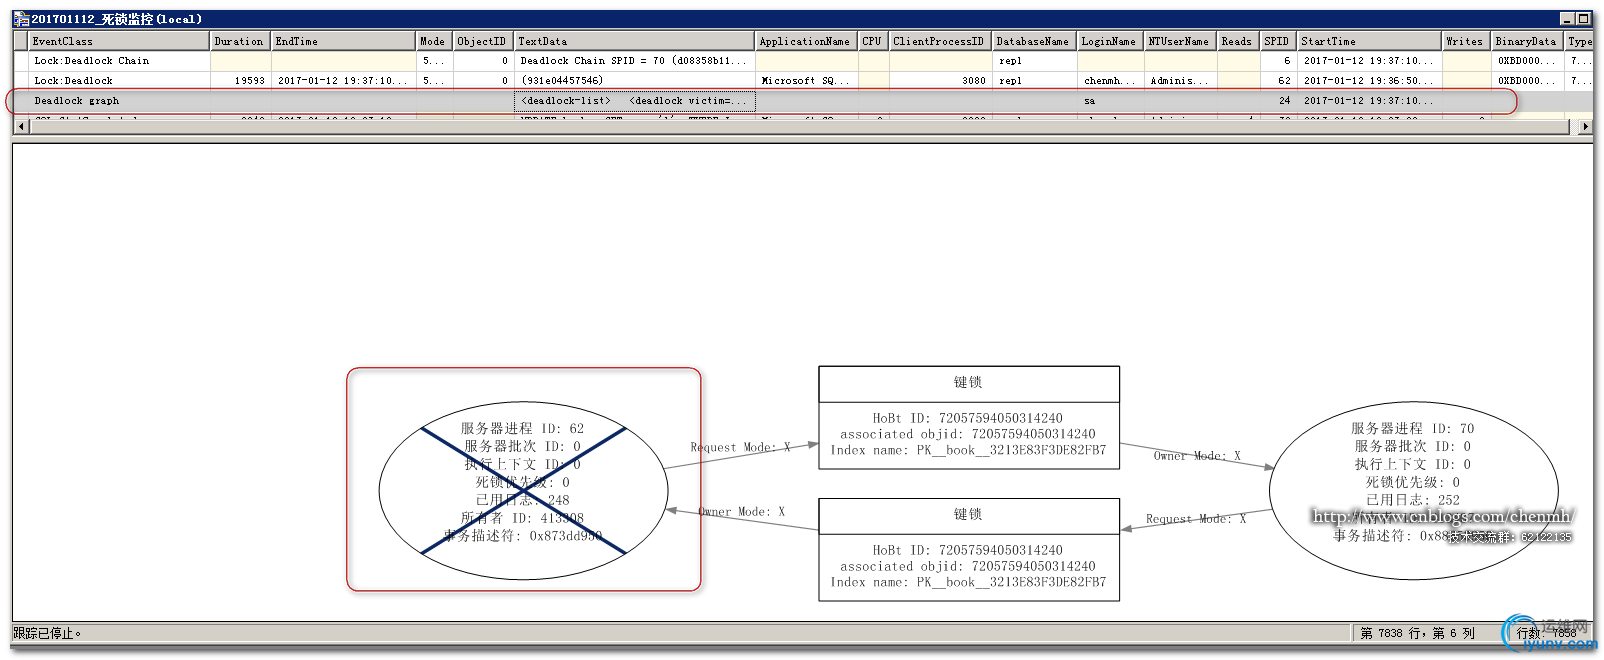
Task: Select the victim process node ID 62
Action: (523, 490)
